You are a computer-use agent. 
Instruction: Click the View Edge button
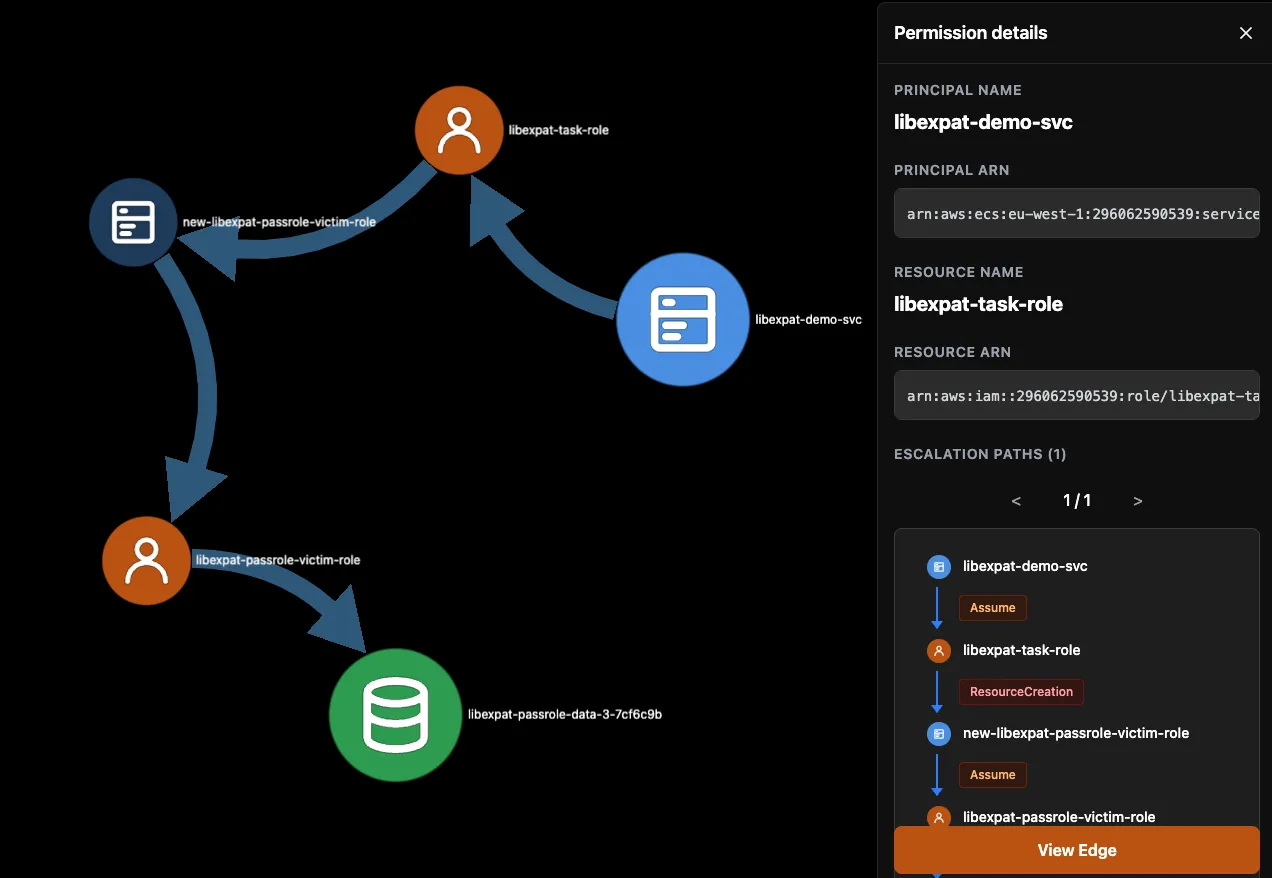click(1076, 850)
